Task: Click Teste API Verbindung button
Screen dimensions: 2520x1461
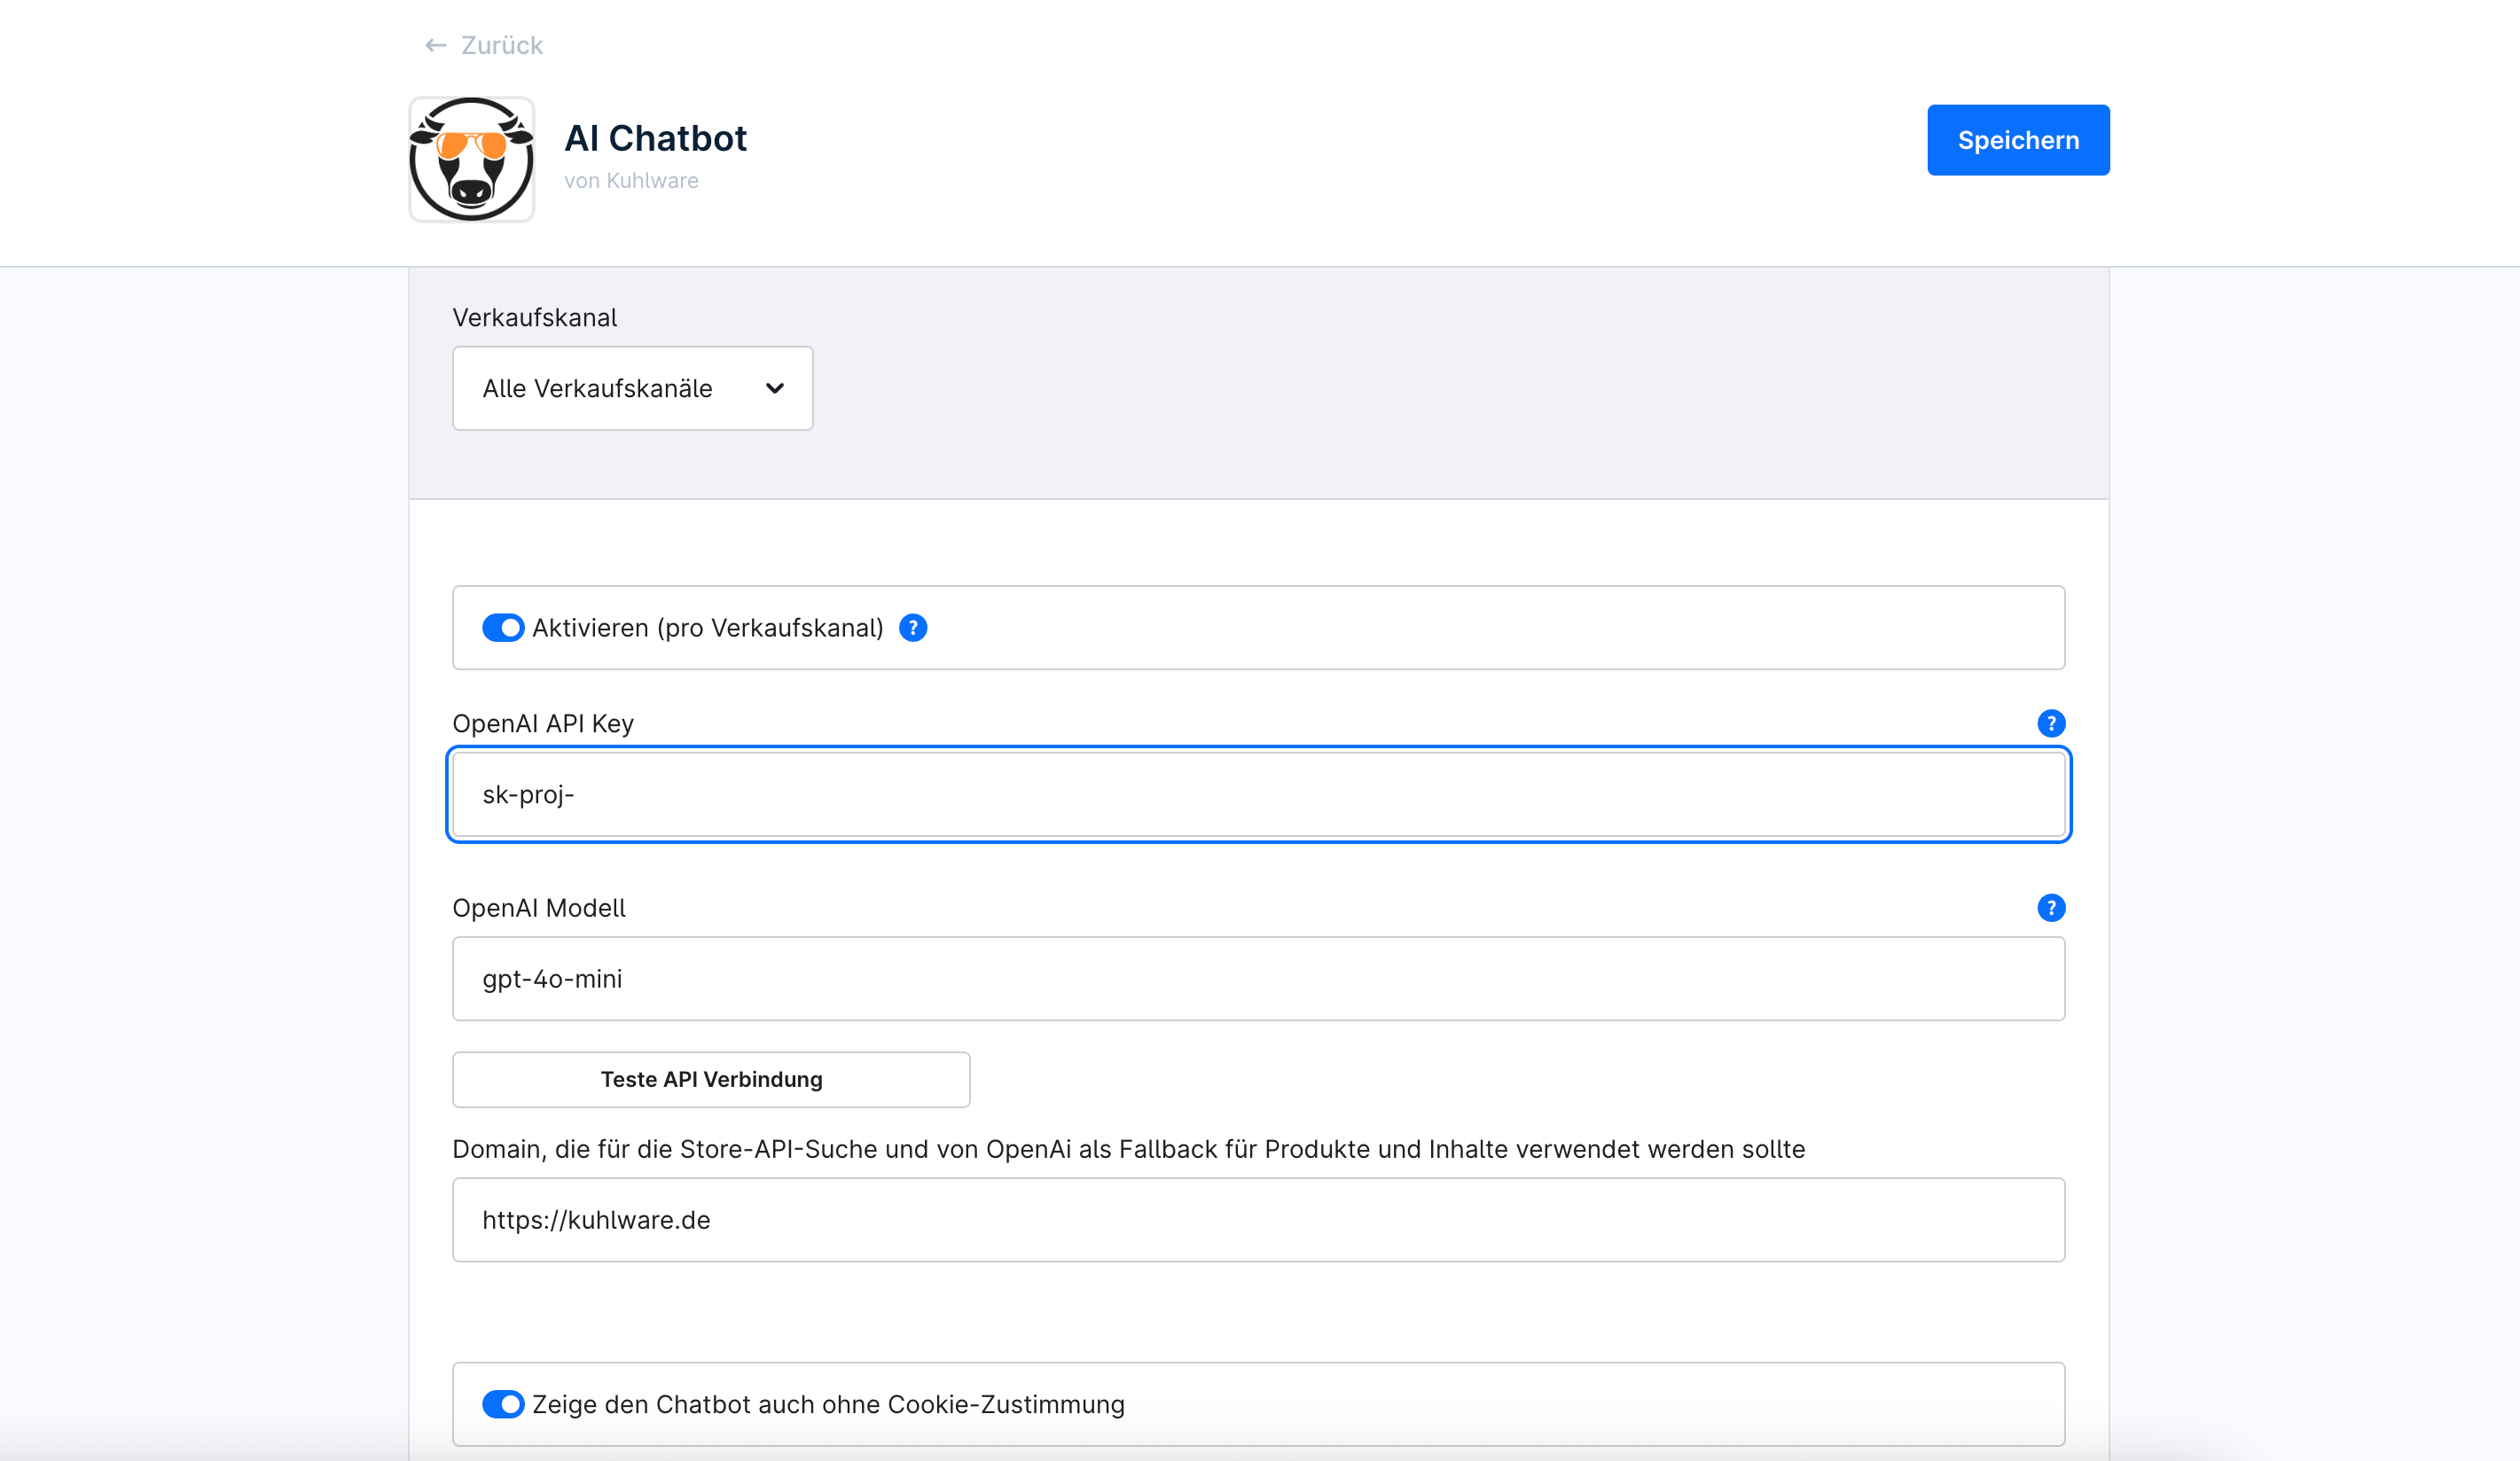Action: (710, 1080)
